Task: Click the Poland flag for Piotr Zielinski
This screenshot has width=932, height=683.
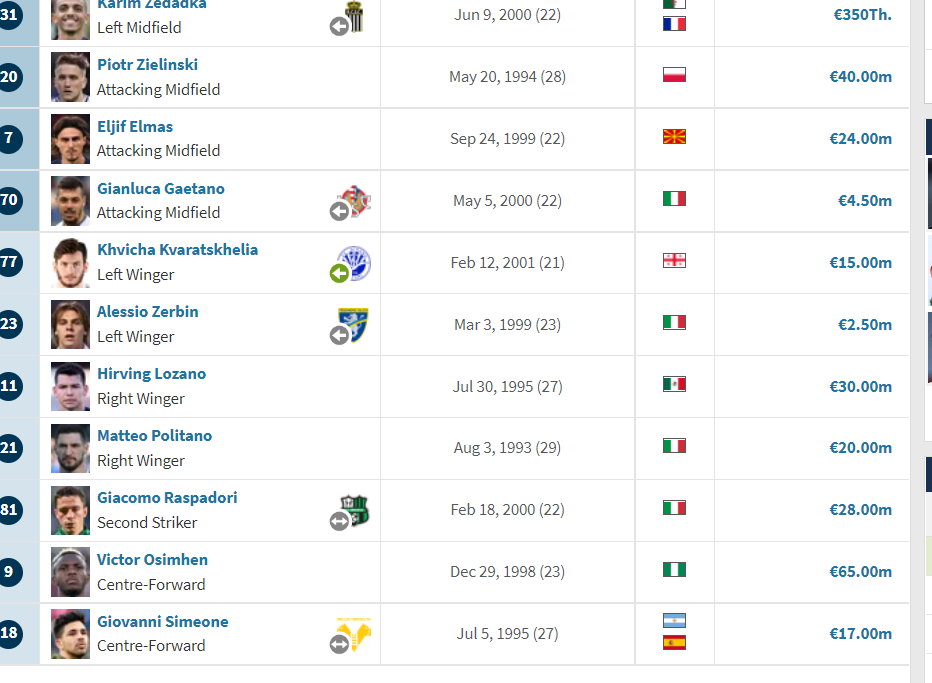Action: click(x=674, y=75)
